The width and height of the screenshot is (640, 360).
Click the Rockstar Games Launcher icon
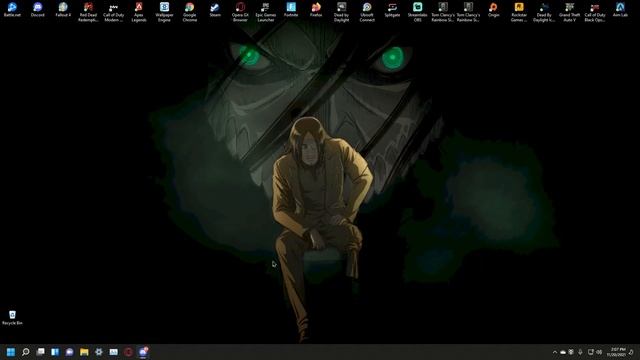point(518,11)
